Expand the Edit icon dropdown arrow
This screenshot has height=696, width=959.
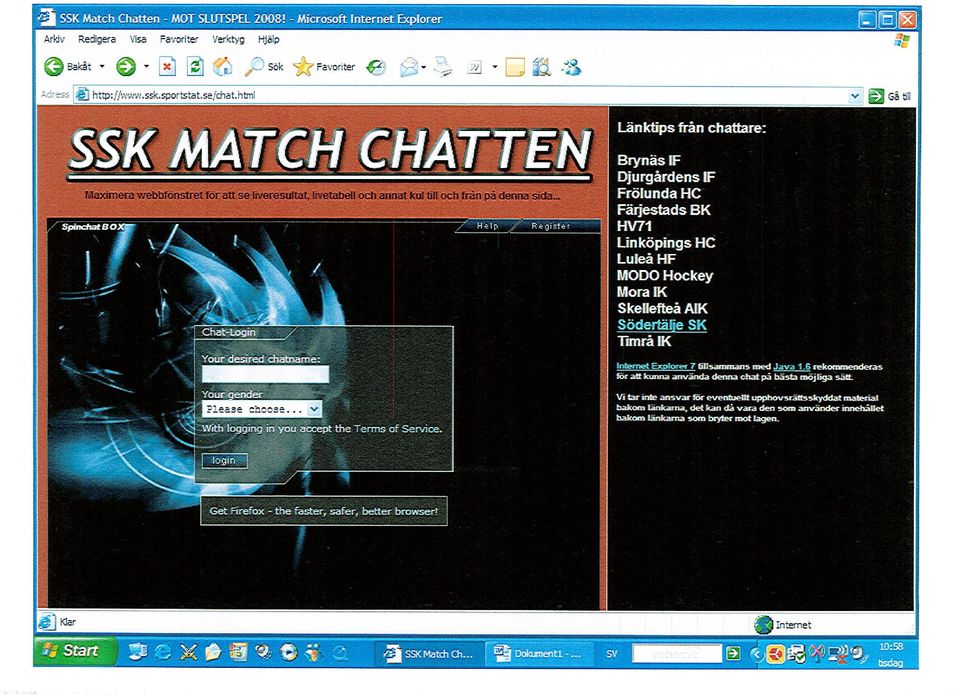494,67
